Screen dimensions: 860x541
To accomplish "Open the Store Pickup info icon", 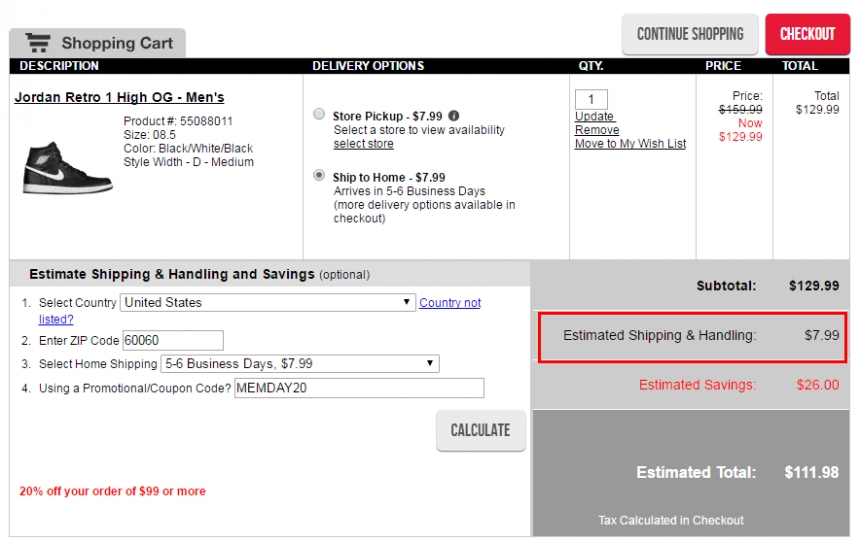I will pyautogui.click(x=454, y=116).
